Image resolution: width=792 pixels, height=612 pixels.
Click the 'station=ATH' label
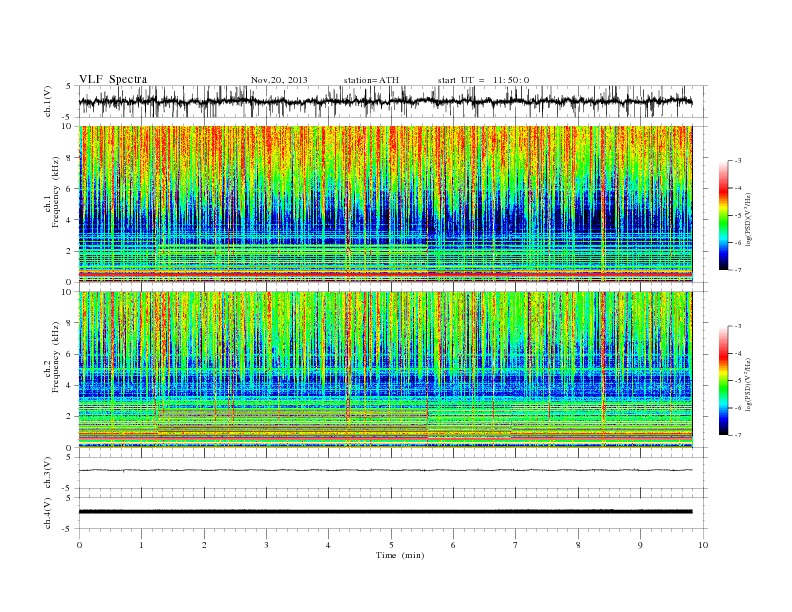(371, 80)
